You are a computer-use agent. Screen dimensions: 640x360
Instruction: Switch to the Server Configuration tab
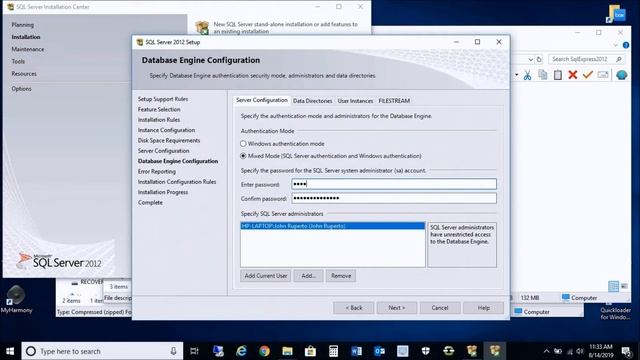pos(262,100)
